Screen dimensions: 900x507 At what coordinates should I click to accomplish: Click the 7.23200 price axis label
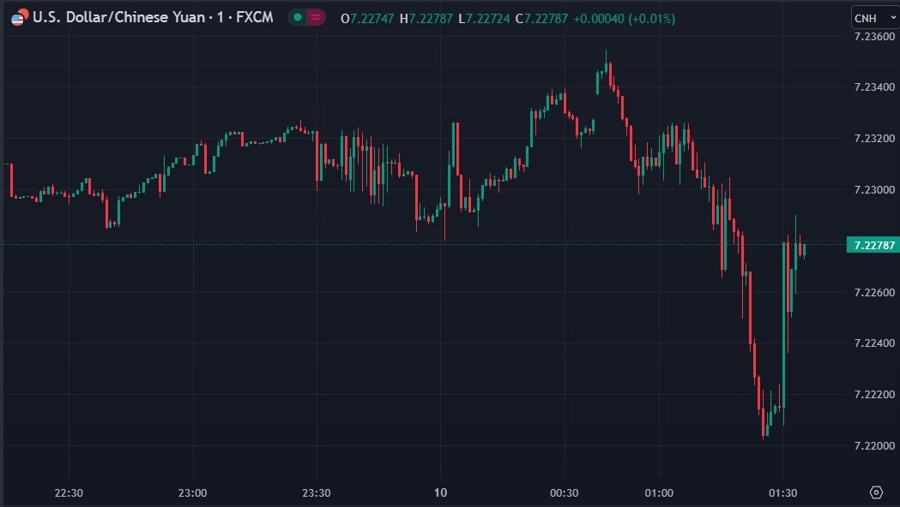pyautogui.click(x=874, y=138)
